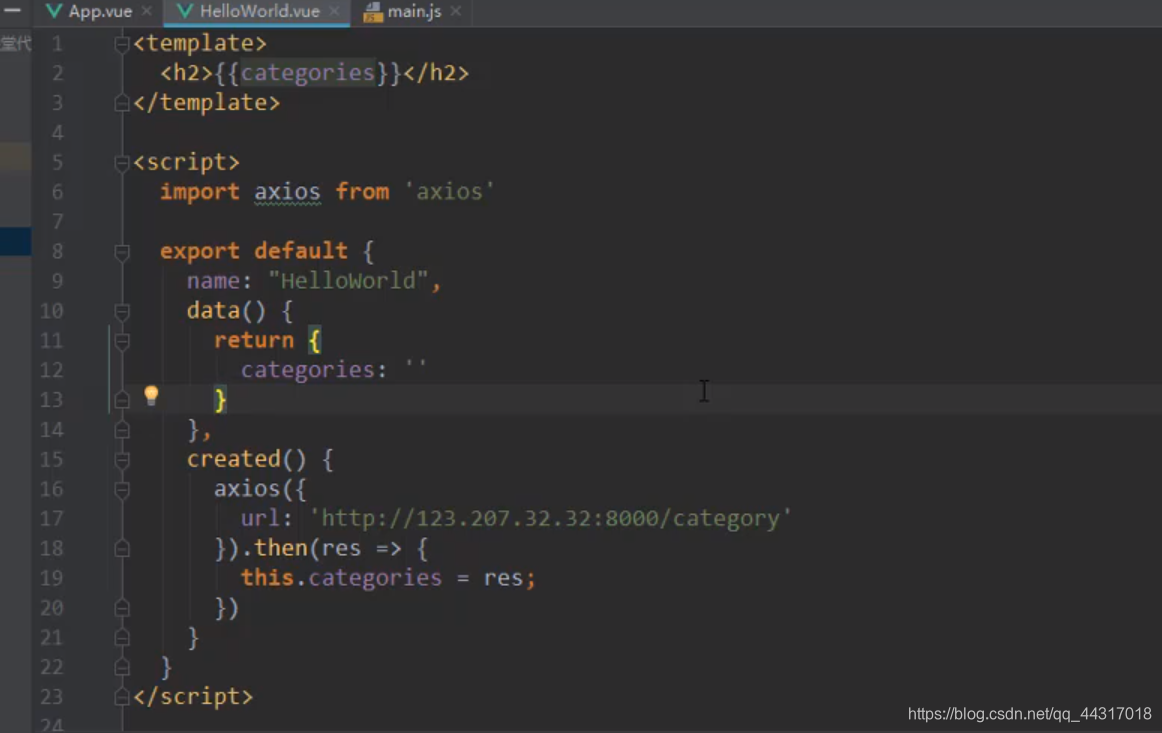Collapse the return object on line 11
Image resolution: width=1162 pixels, height=733 pixels.
[122, 341]
